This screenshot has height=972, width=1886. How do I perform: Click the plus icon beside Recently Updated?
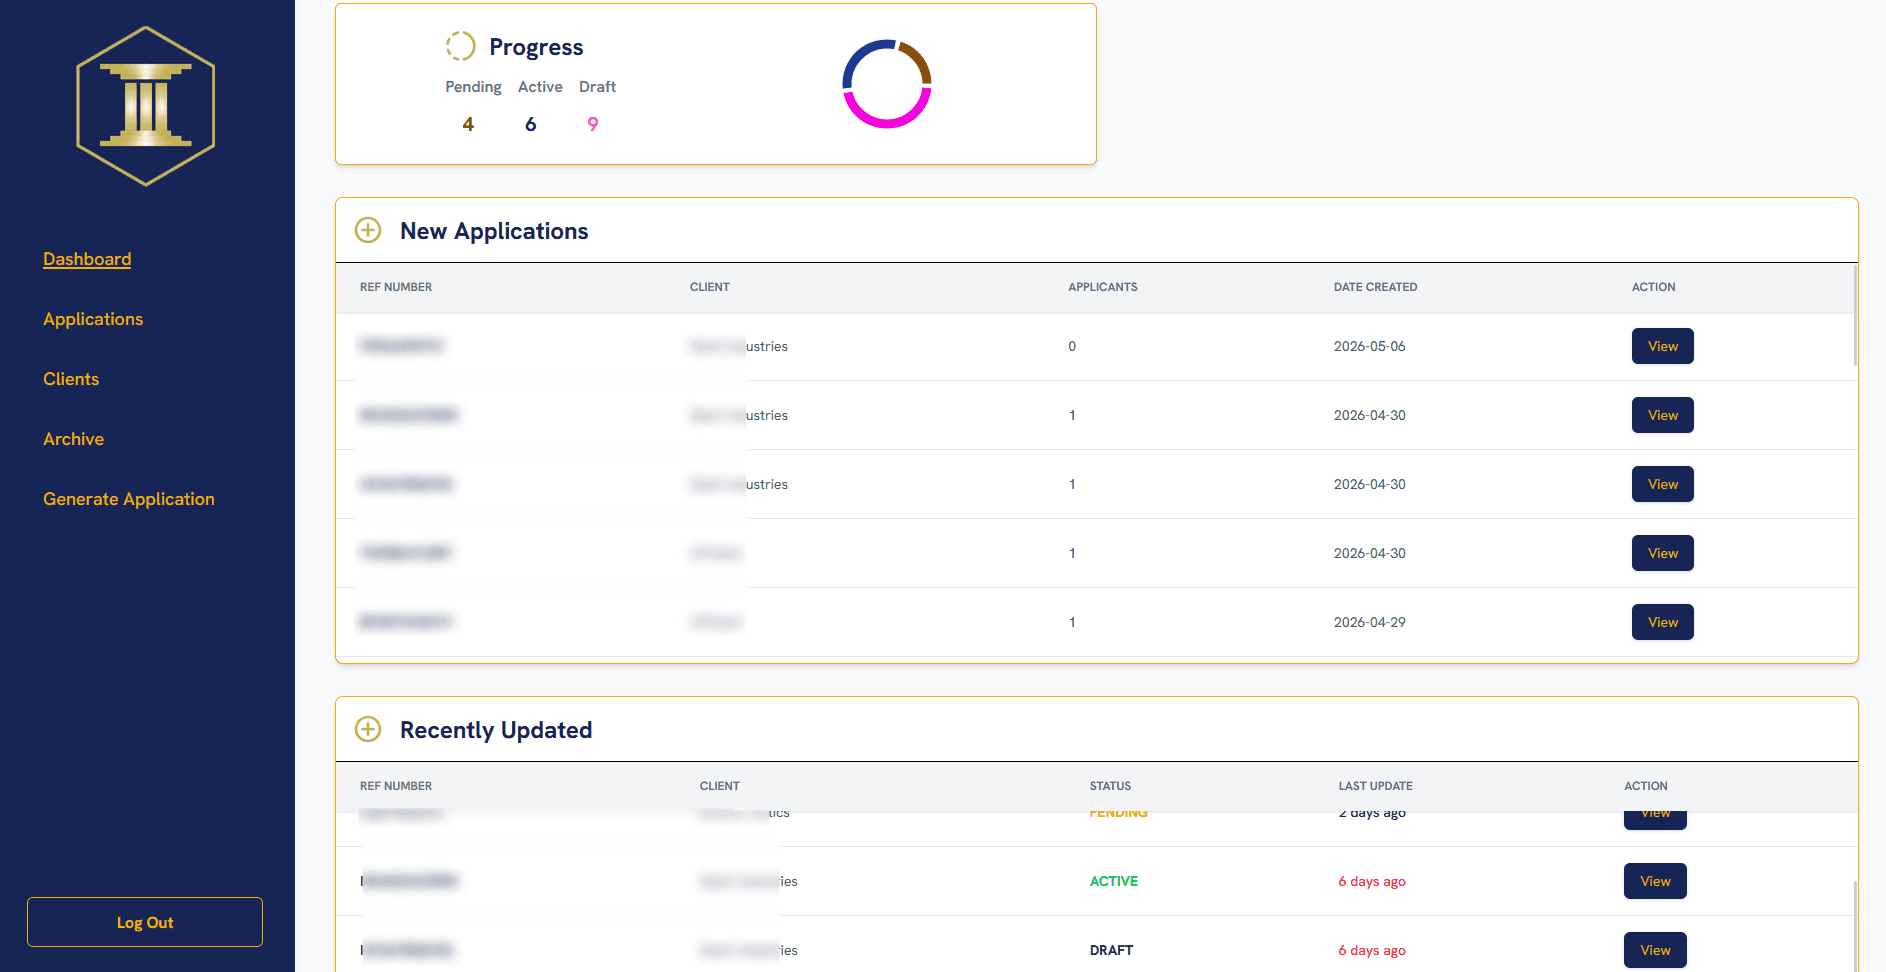(368, 729)
